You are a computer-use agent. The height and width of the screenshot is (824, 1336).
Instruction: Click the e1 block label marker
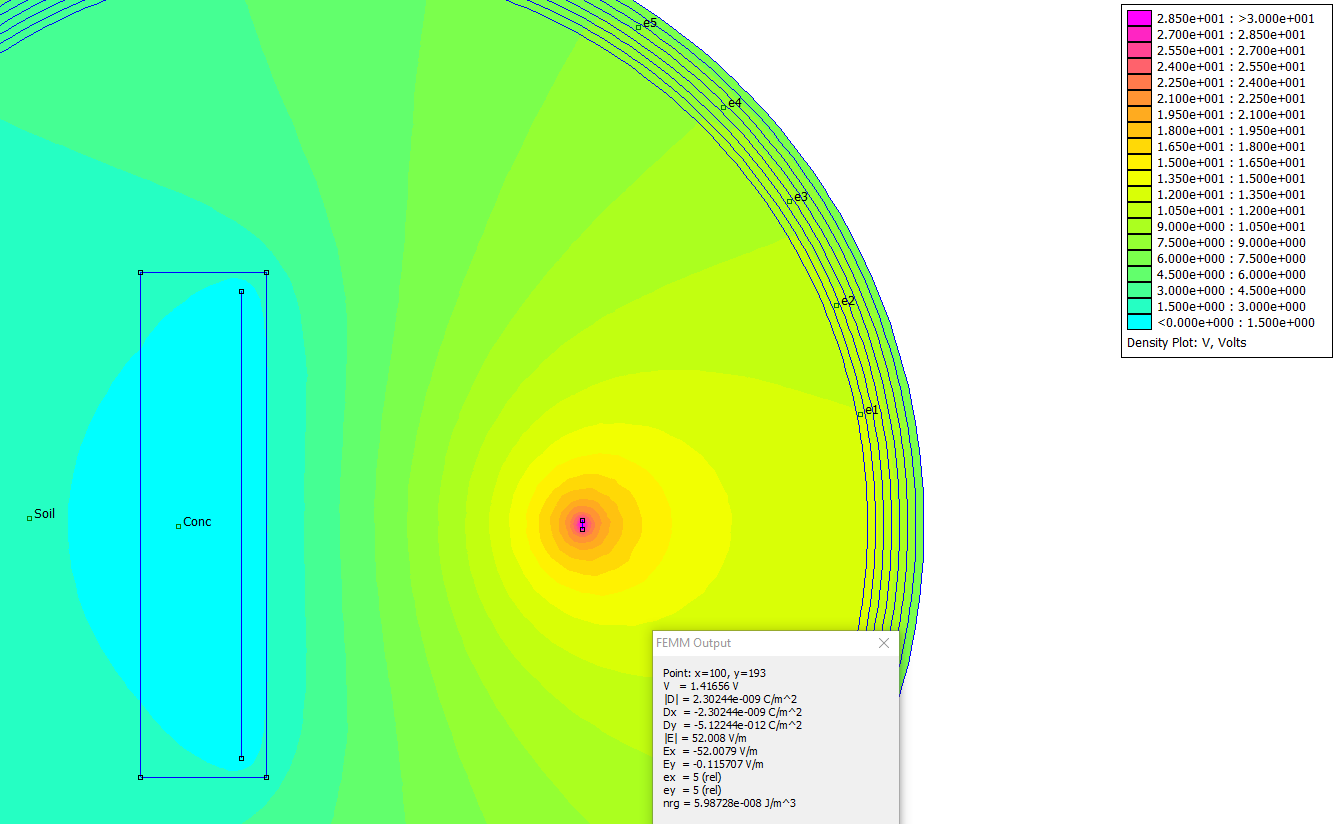coord(859,414)
